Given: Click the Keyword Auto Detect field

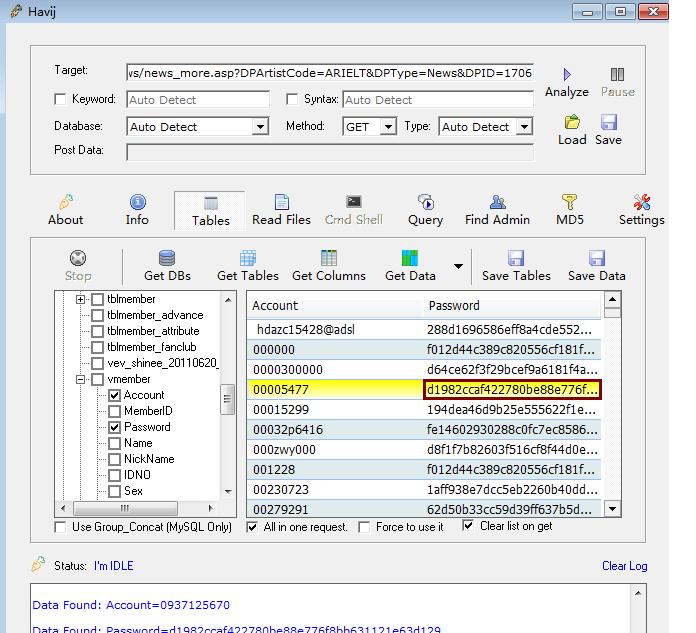Looking at the screenshot, I should [x=198, y=100].
